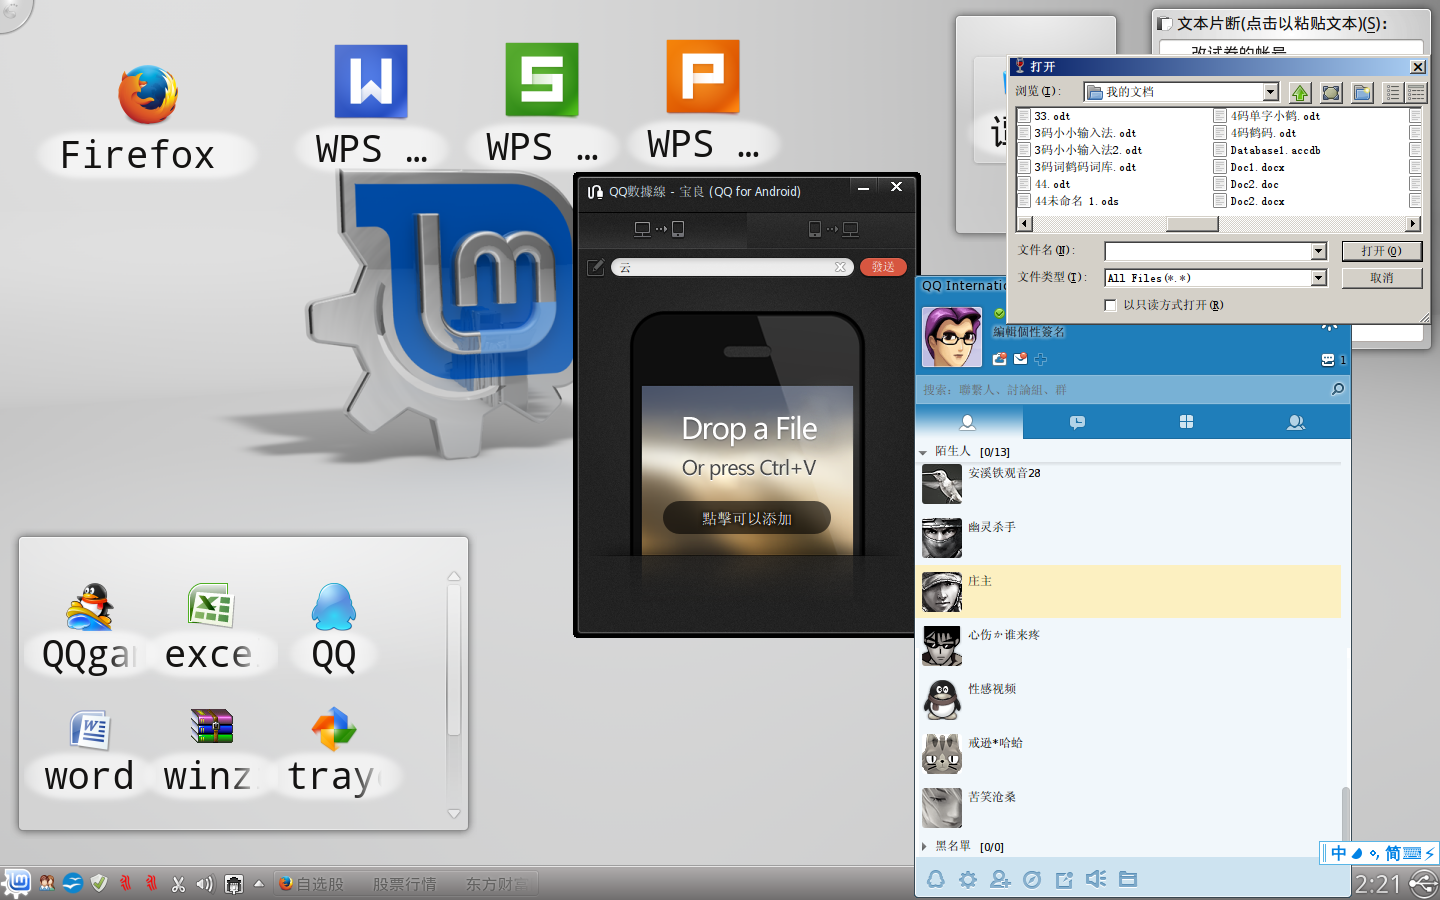Viewport: 1440px width, 900px height.
Task: Go up one folder level in Open dialog
Action: [1300, 92]
